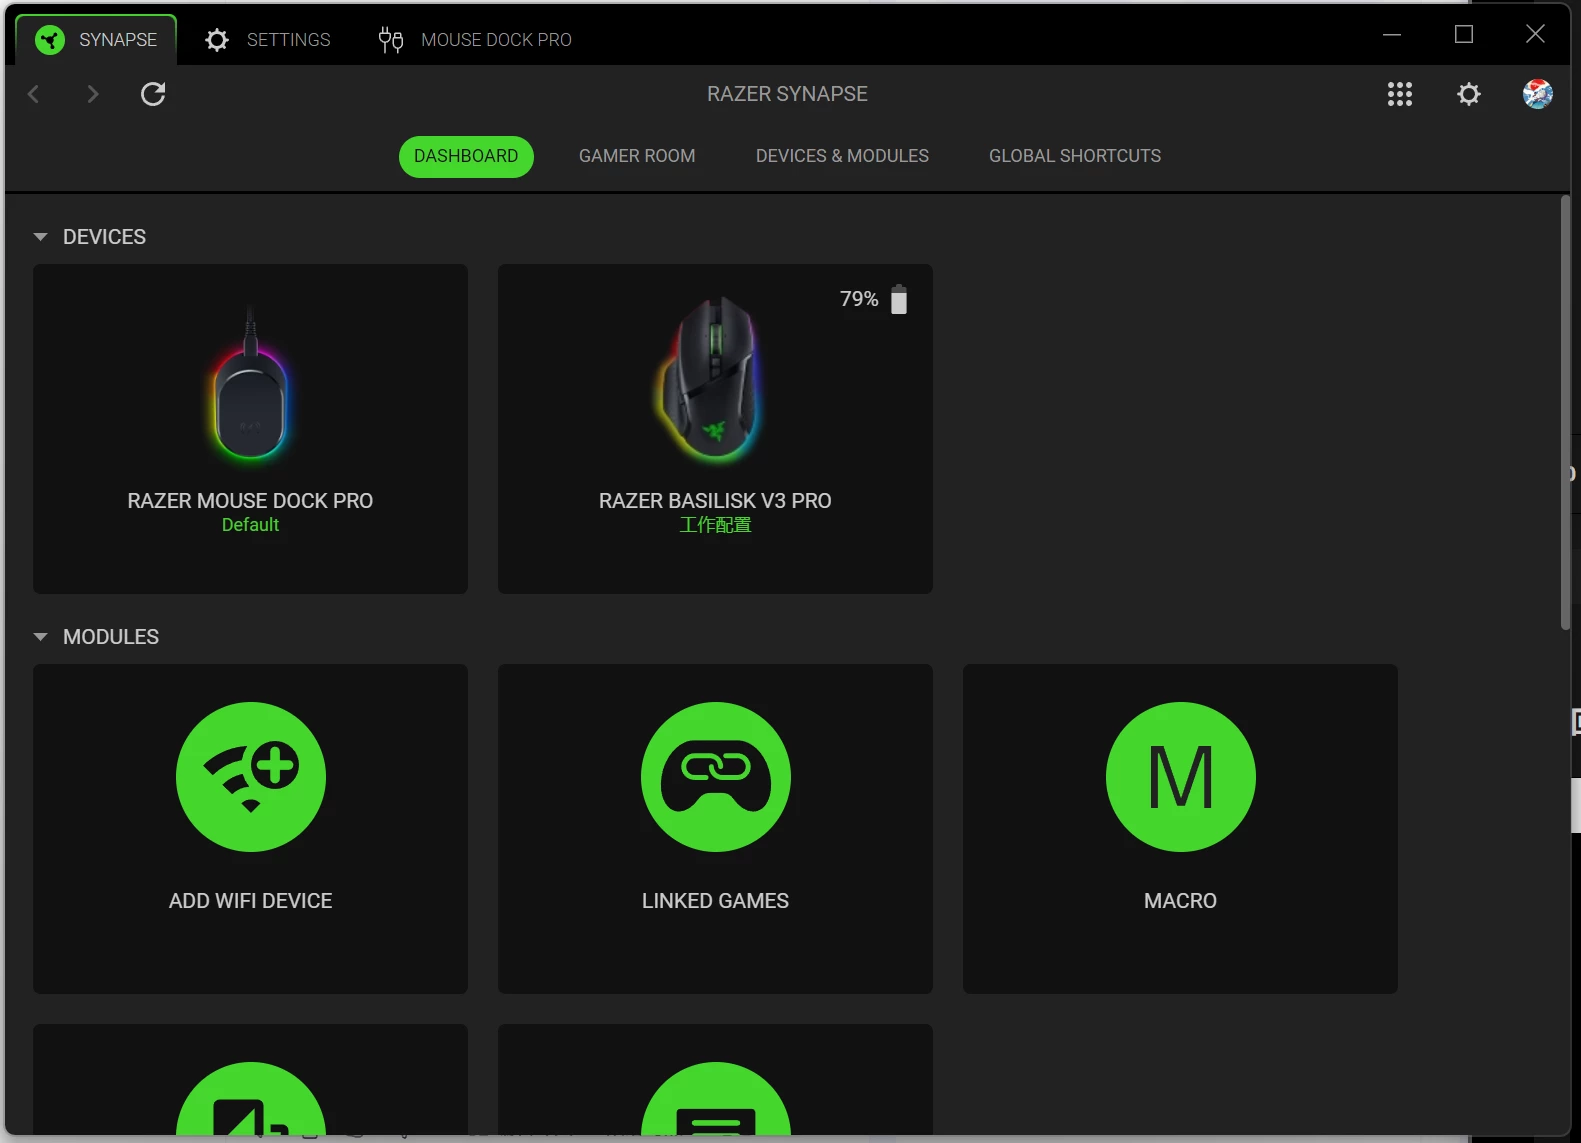Open the apps grid launcher icon

tap(1400, 94)
